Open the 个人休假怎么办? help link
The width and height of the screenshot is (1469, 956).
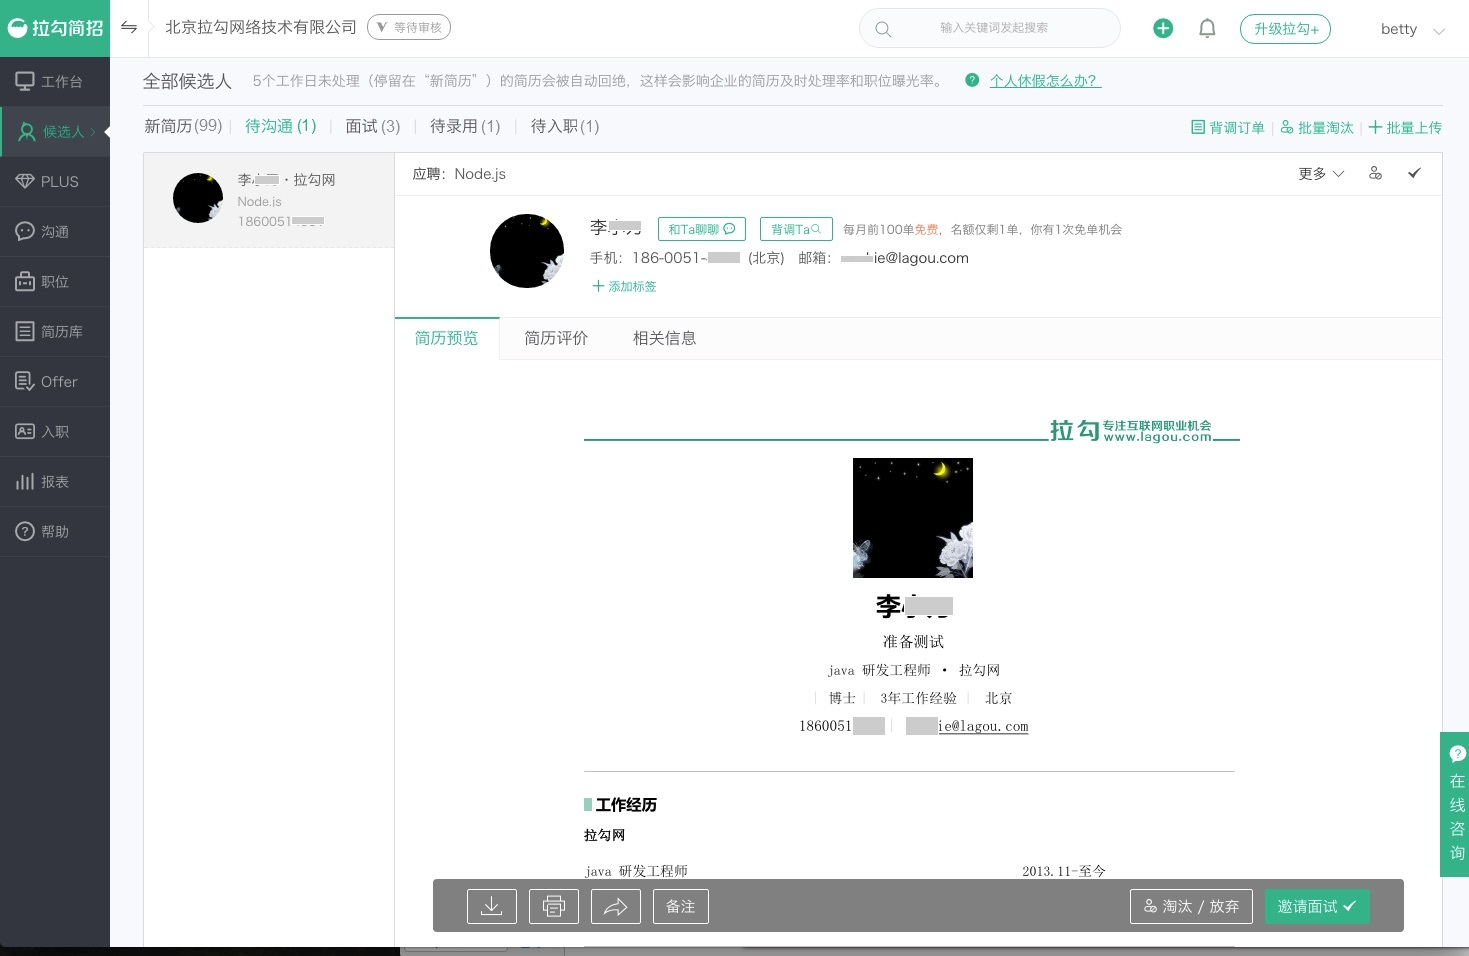[x=1045, y=81]
